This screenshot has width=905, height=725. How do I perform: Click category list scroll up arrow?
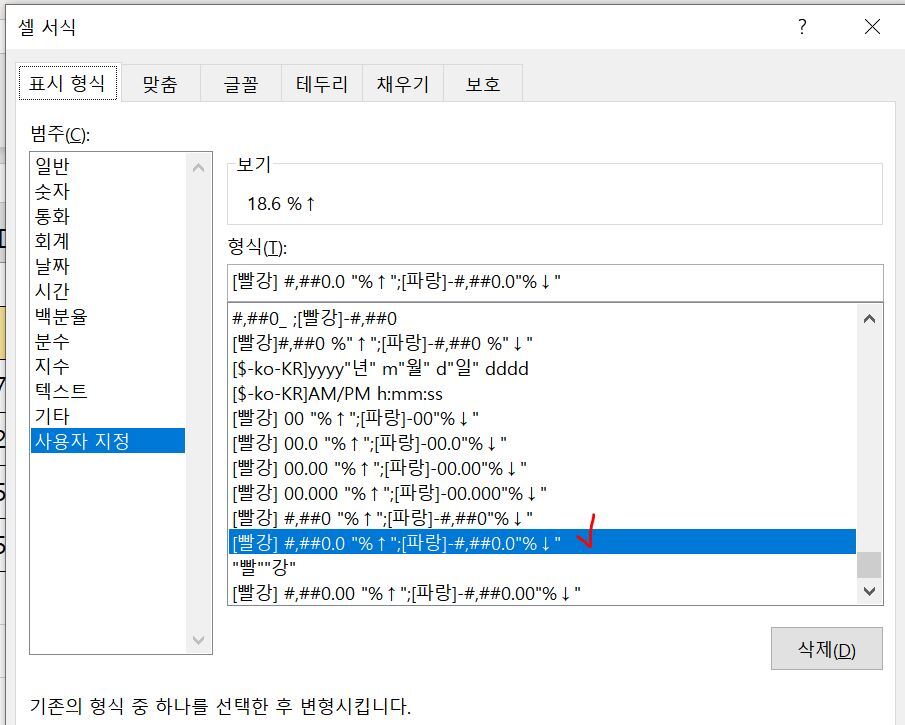pos(199,167)
